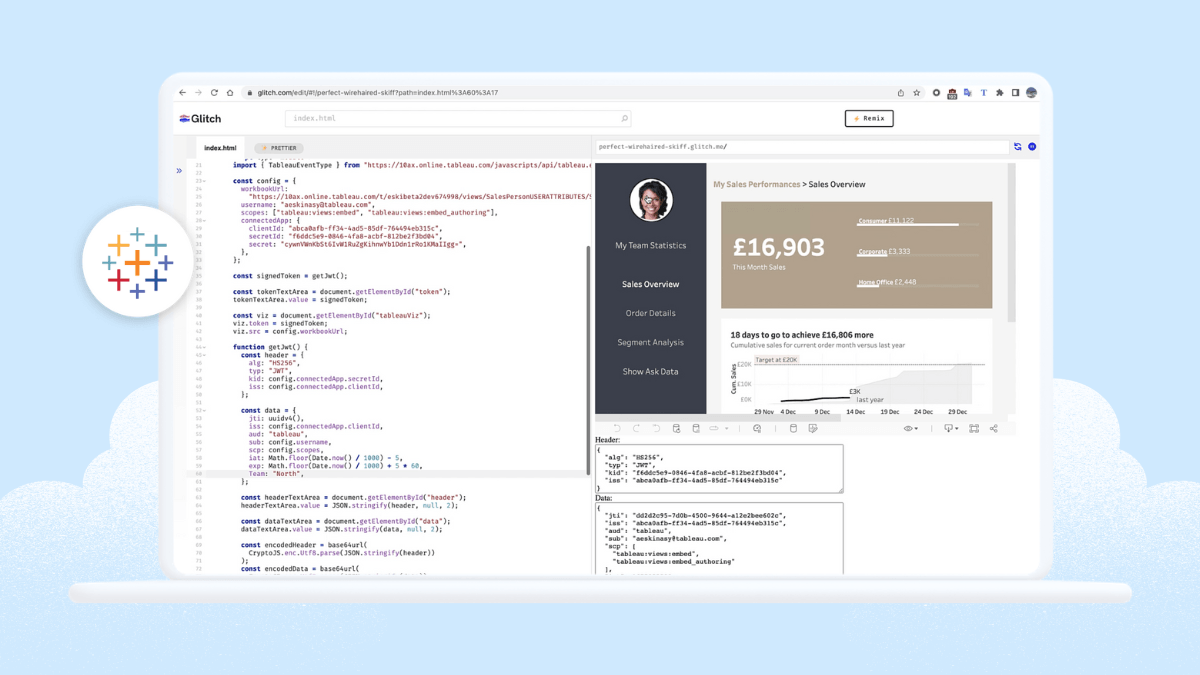Select the index.html editor tab

pos(220,148)
